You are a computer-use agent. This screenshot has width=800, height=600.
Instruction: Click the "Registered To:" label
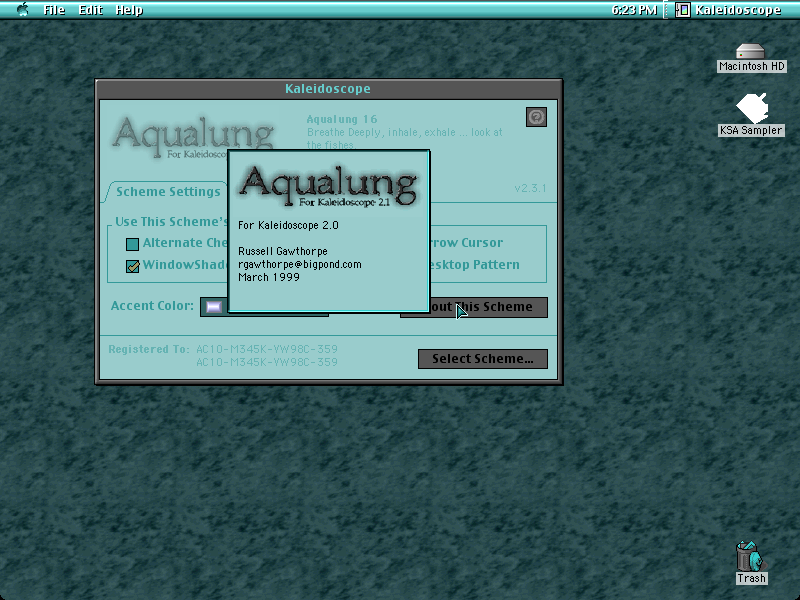click(148, 349)
